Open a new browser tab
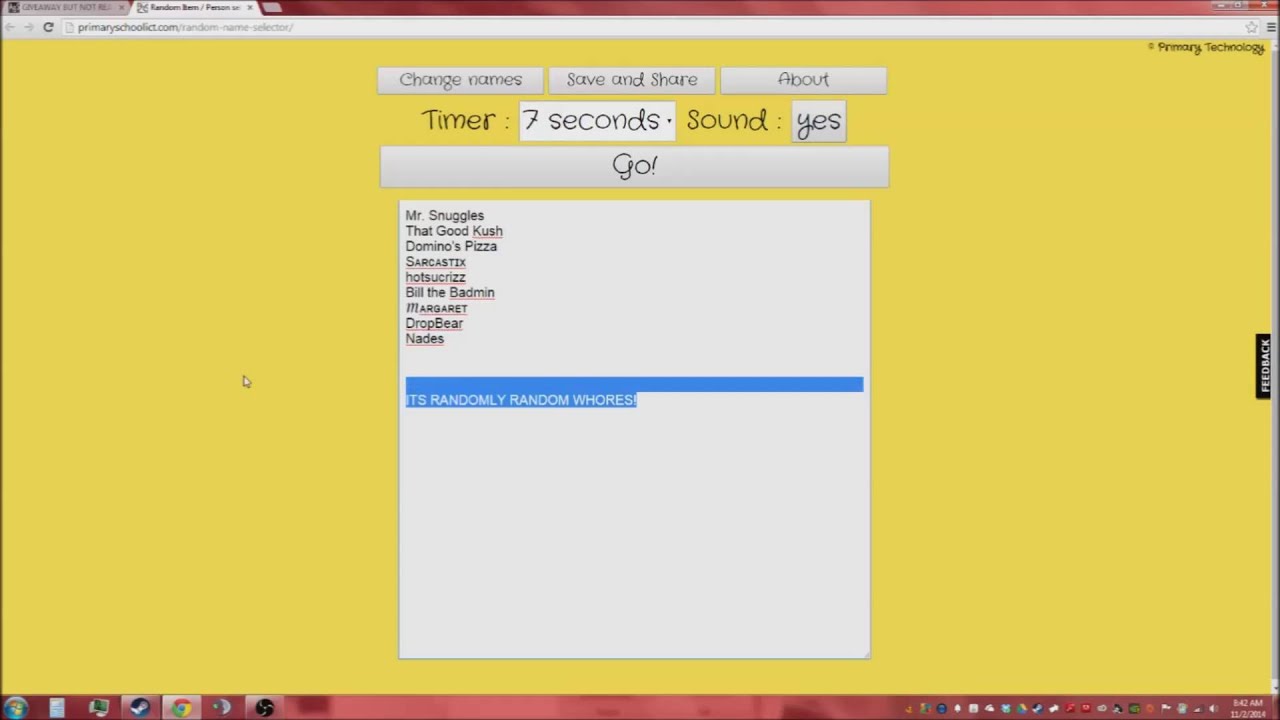1280x720 pixels. (x=272, y=7)
